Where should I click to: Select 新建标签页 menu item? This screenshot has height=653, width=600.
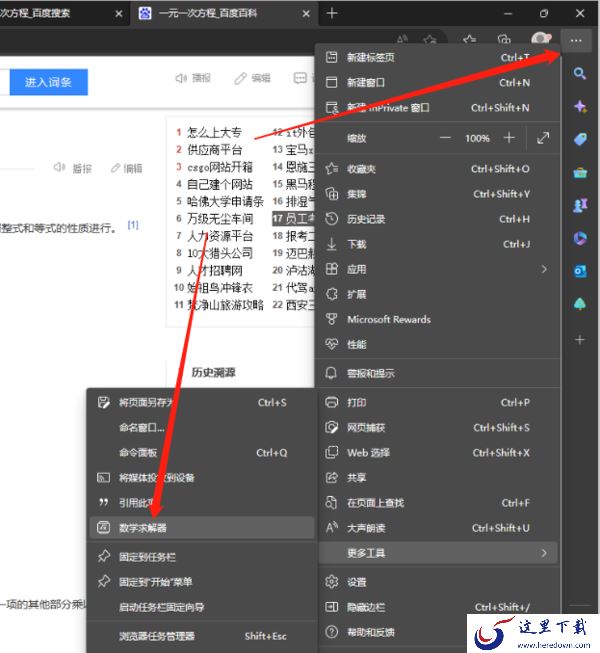437,57
